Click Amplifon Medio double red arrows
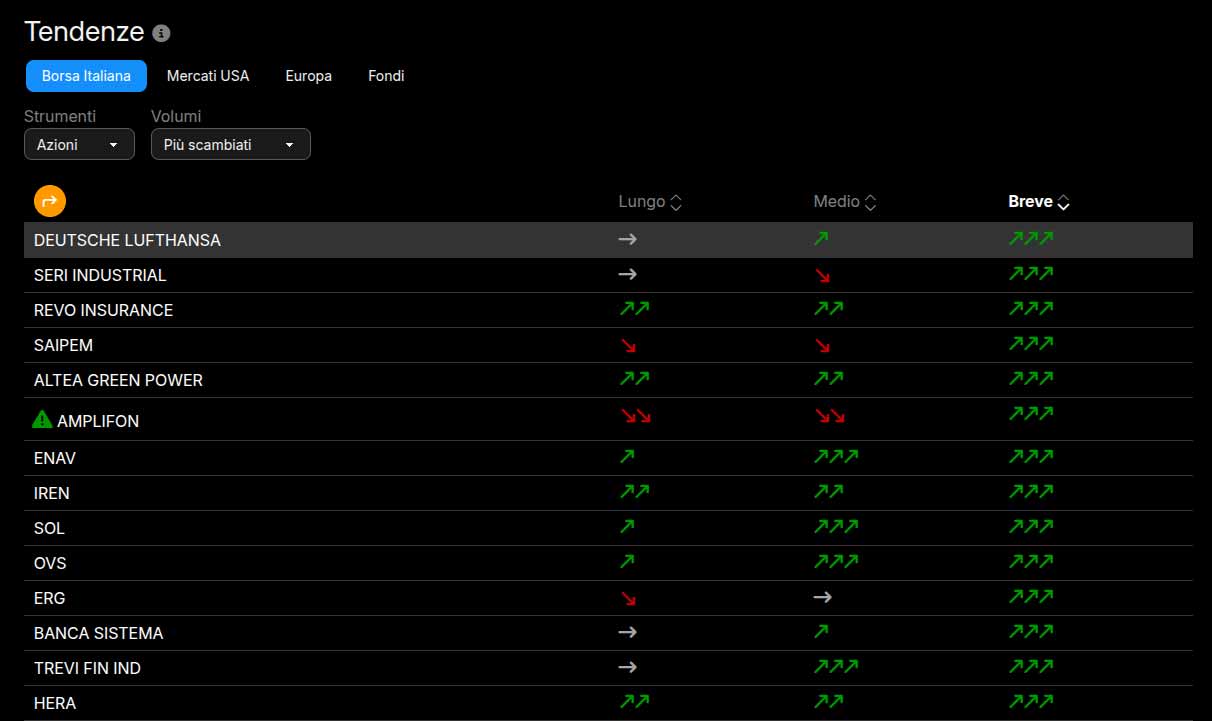Image resolution: width=1212 pixels, height=721 pixels. [x=830, y=415]
